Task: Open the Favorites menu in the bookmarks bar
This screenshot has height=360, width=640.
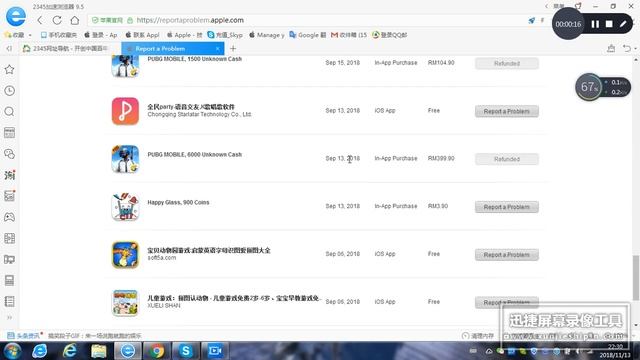Action: coord(17,35)
